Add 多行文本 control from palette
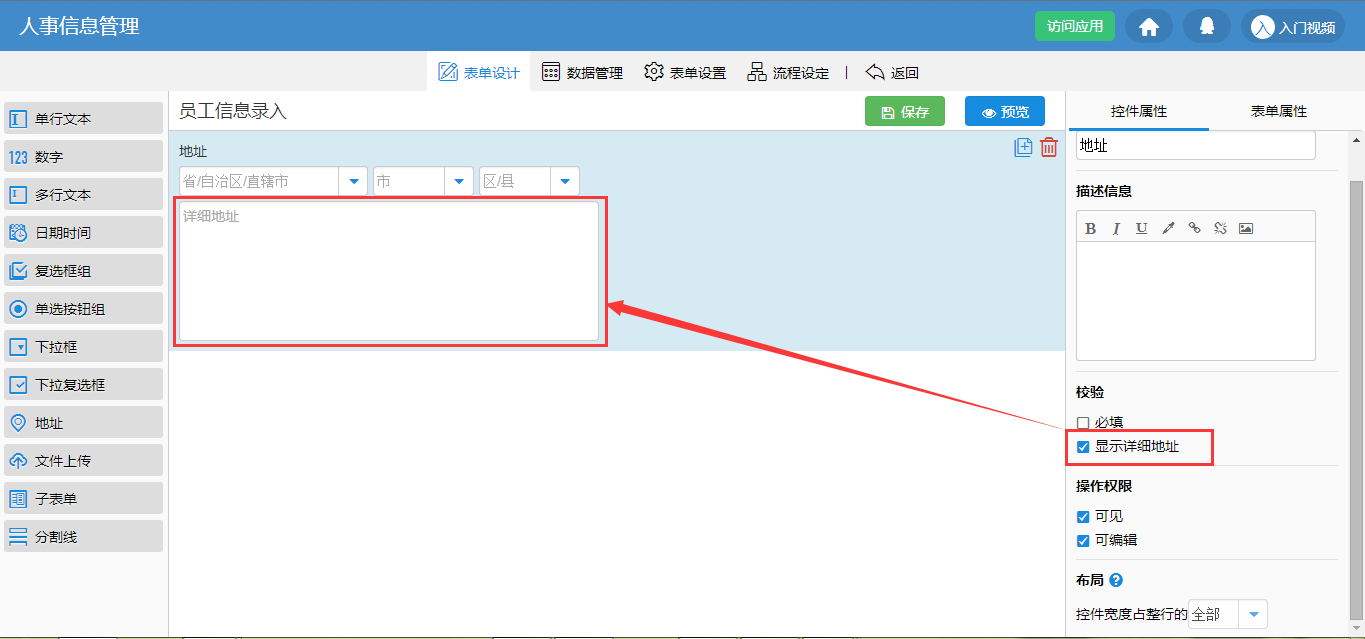1365x639 pixels. [84, 194]
